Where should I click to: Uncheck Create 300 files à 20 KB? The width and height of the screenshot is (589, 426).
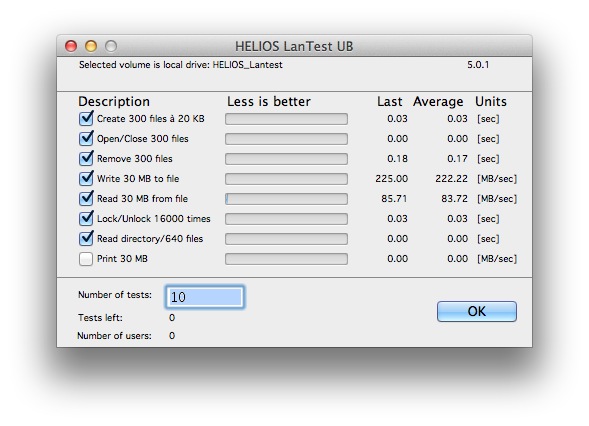86,119
